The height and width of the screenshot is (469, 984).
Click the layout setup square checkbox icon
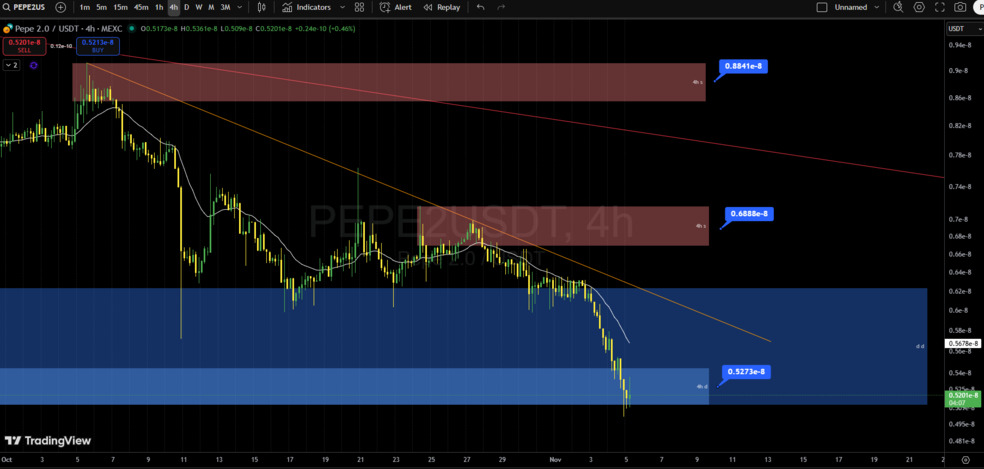[822, 7]
